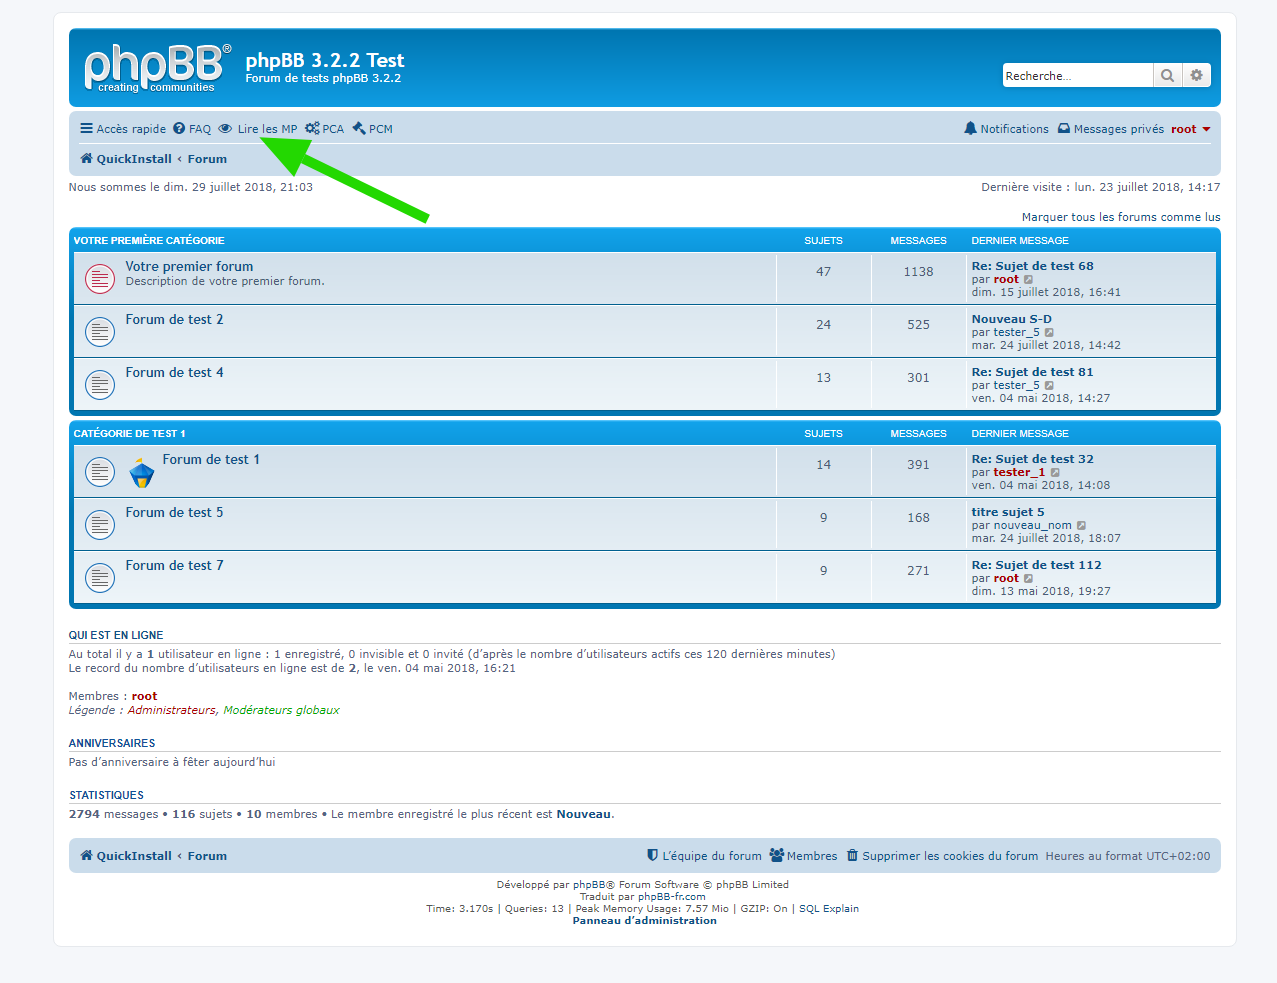Viewport: 1277px width, 983px height.
Task: Open the PCM moderator panel
Action: point(372,129)
